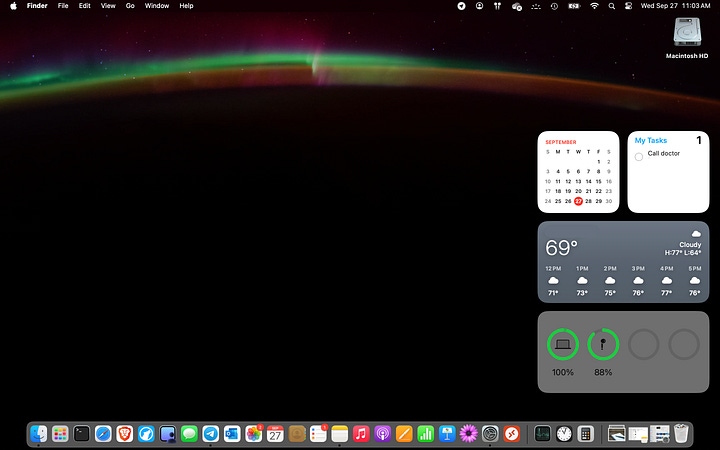
Task: Click the 3PM forecast in weather widget
Action: (x=638, y=281)
